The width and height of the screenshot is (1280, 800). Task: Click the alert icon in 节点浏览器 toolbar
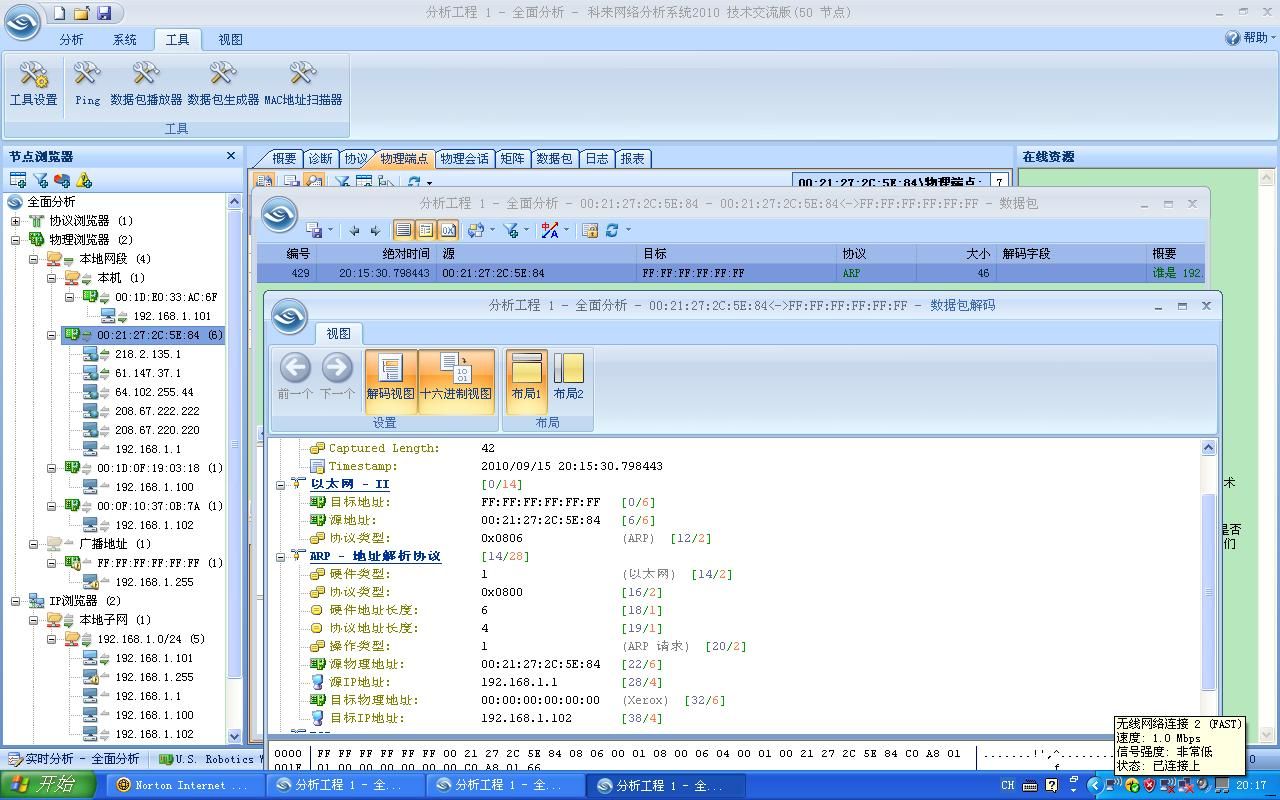point(84,180)
